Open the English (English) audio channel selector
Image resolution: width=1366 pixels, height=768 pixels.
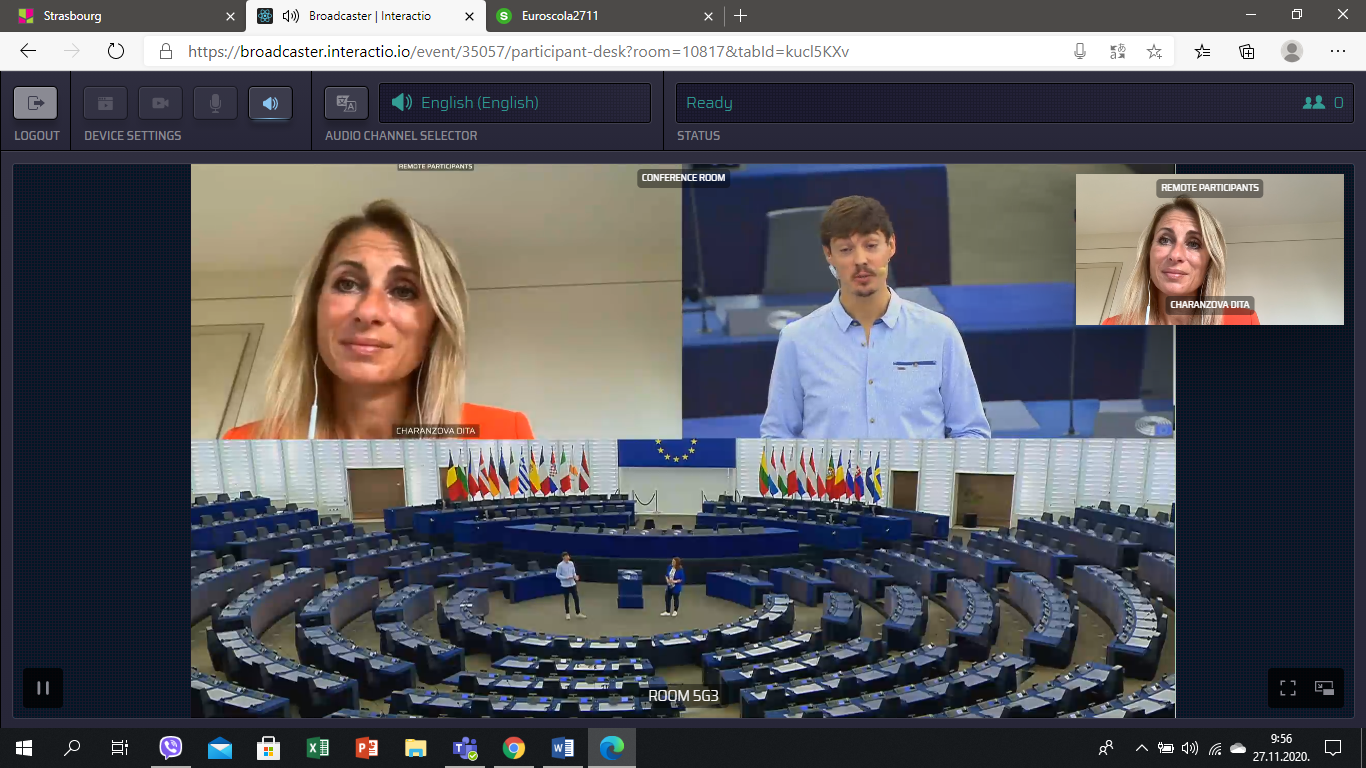[514, 103]
